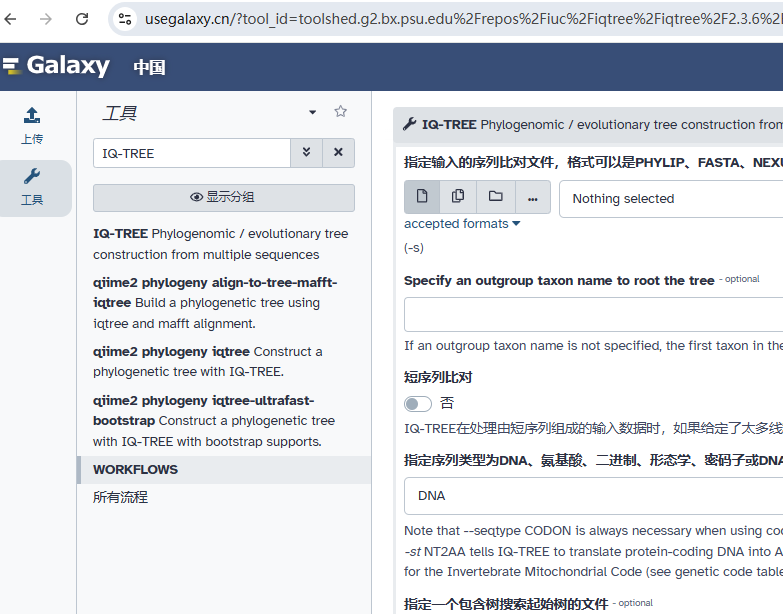Choose single dataset input icon

point(422,197)
